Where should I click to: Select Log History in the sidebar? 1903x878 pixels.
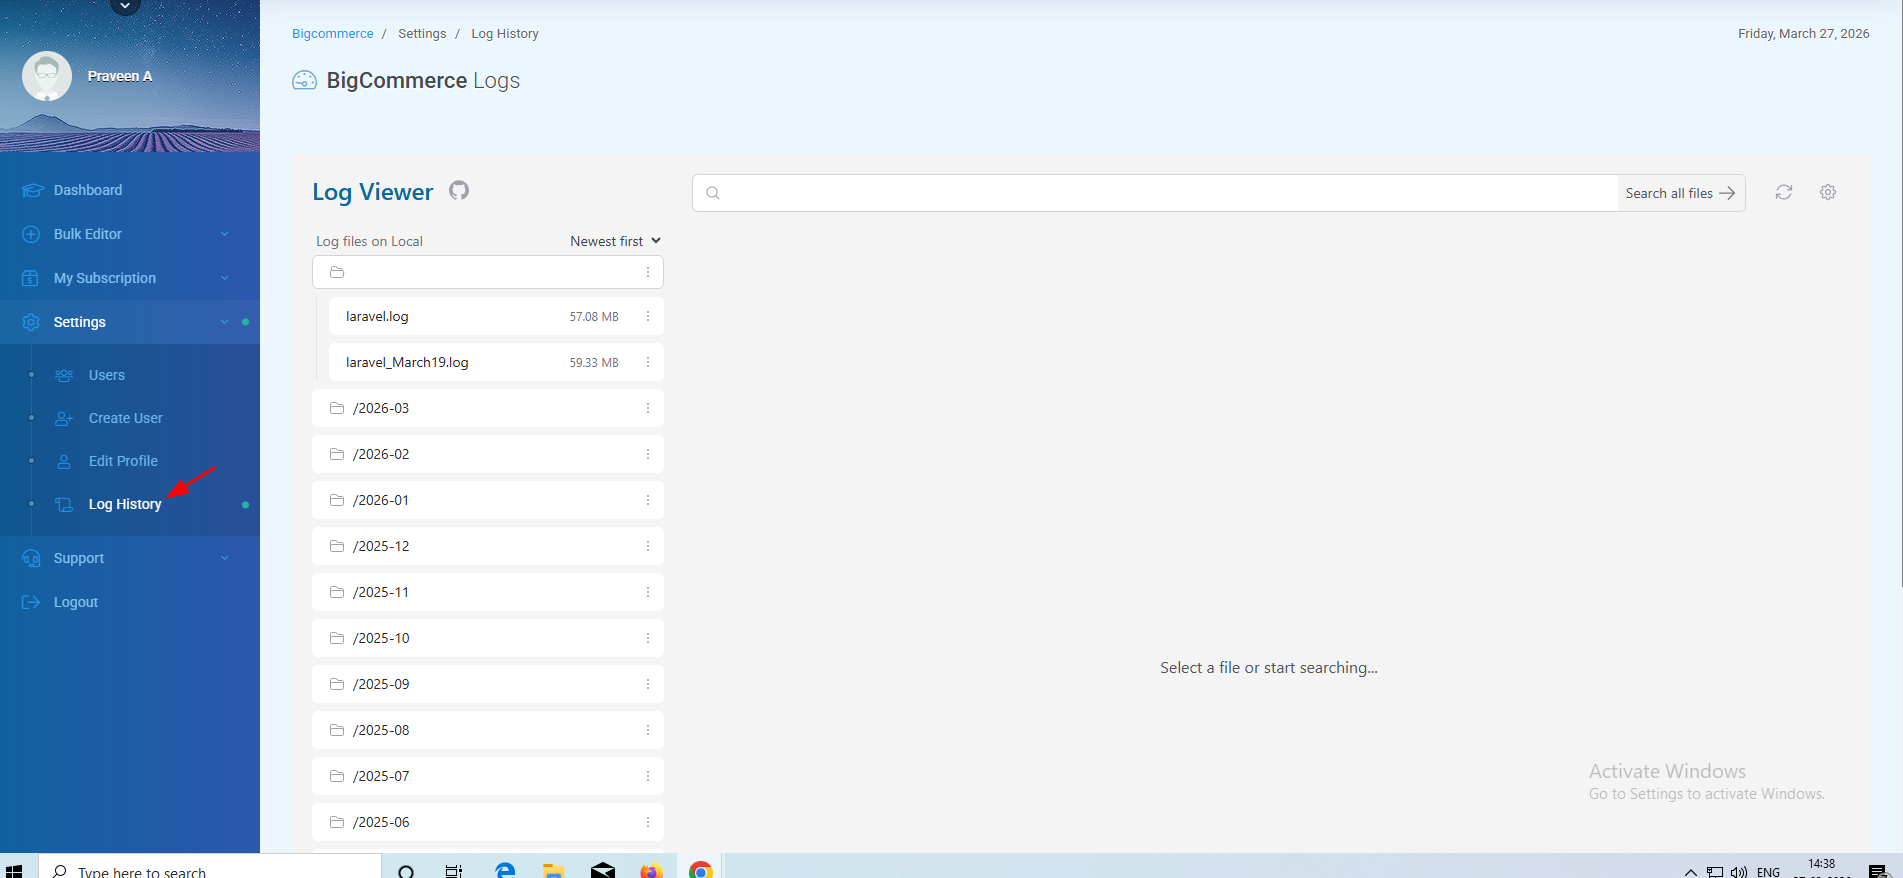[x=125, y=504]
